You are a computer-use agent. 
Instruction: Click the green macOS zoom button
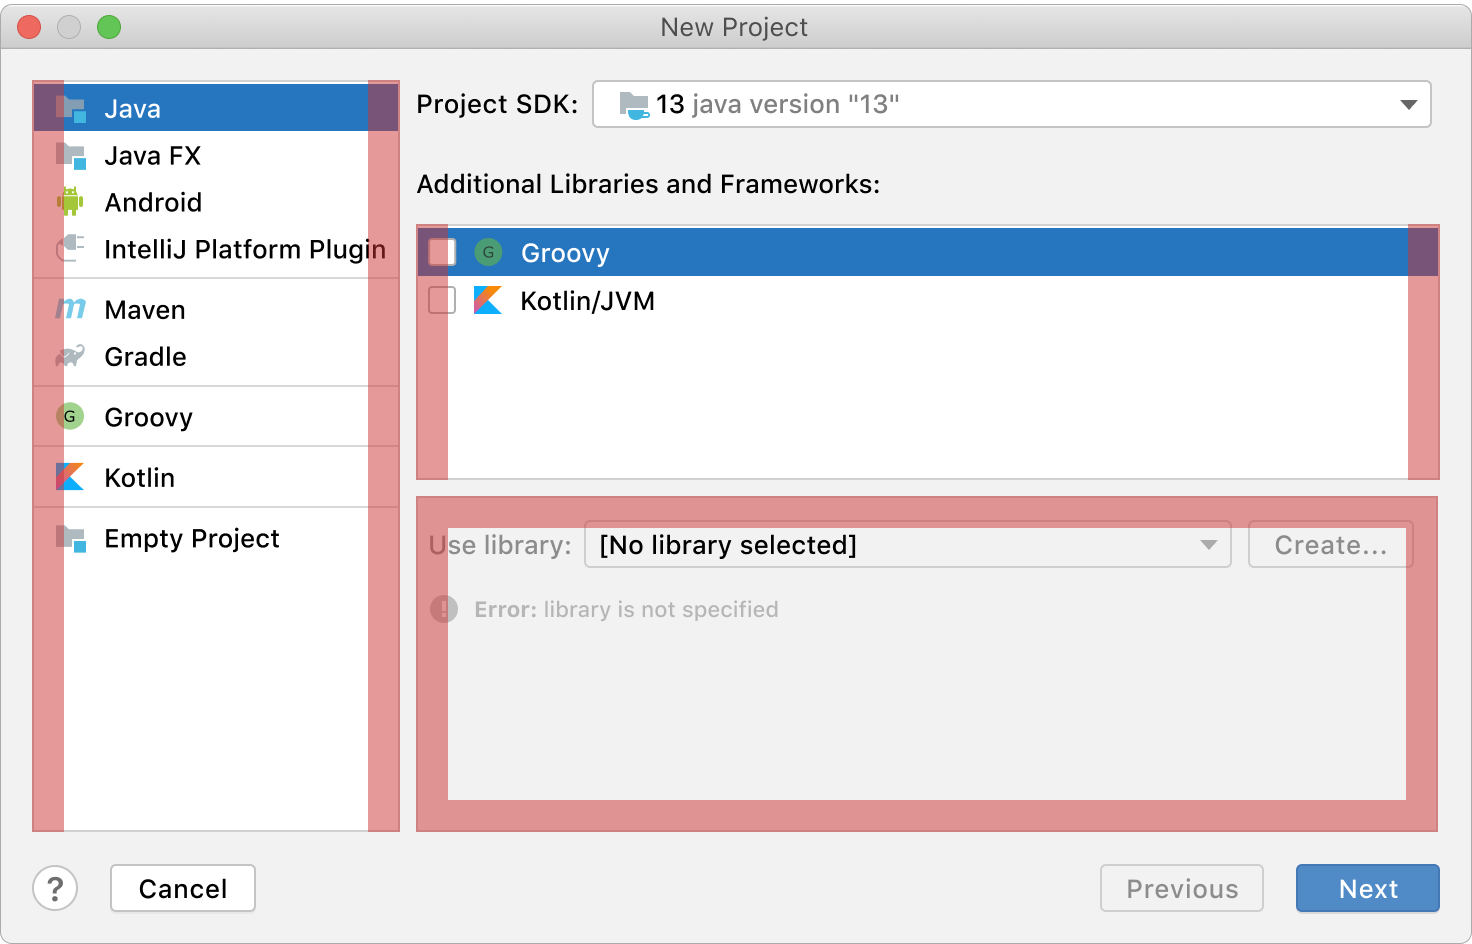(109, 27)
